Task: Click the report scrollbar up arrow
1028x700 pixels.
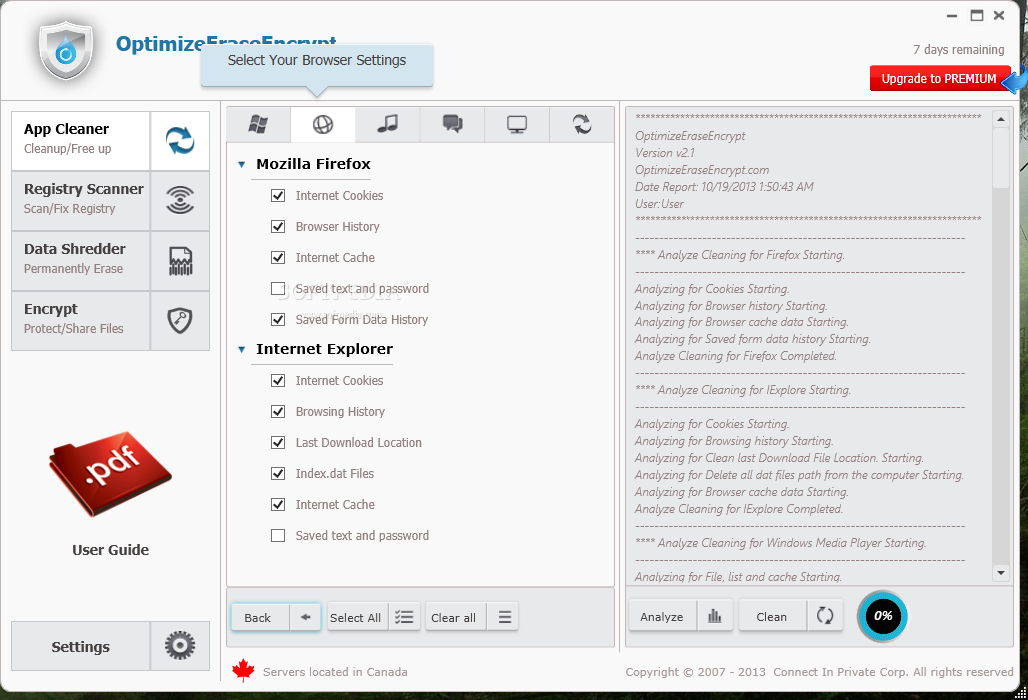Action: (x=1000, y=119)
